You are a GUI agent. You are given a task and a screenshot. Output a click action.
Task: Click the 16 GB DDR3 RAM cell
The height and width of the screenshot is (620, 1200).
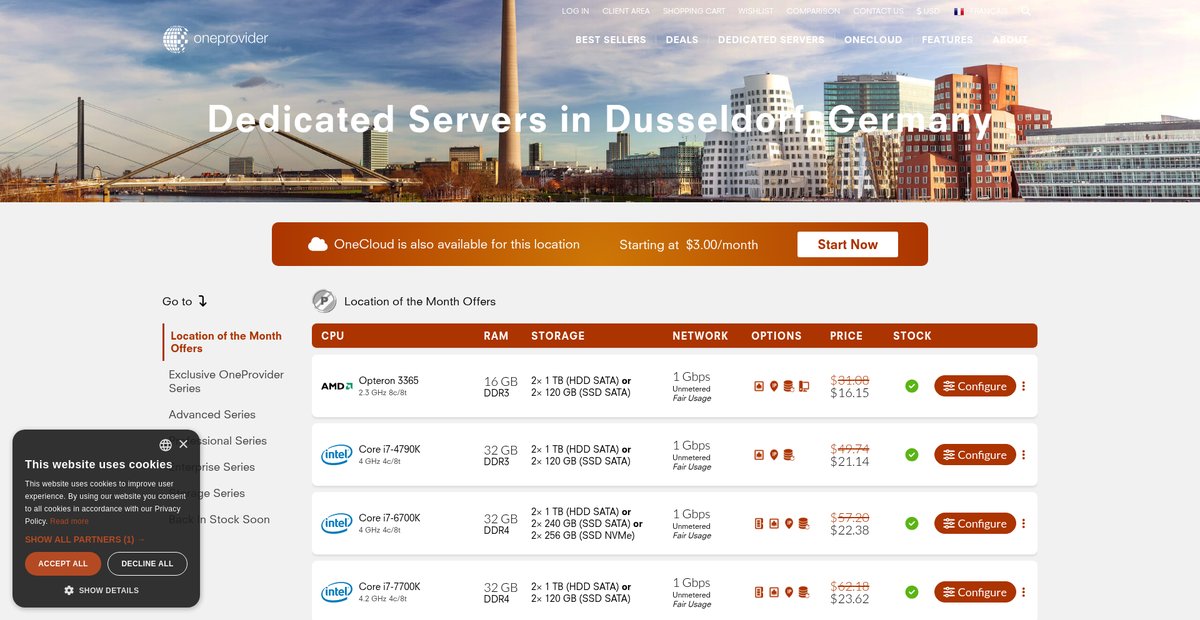pos(501,386)
